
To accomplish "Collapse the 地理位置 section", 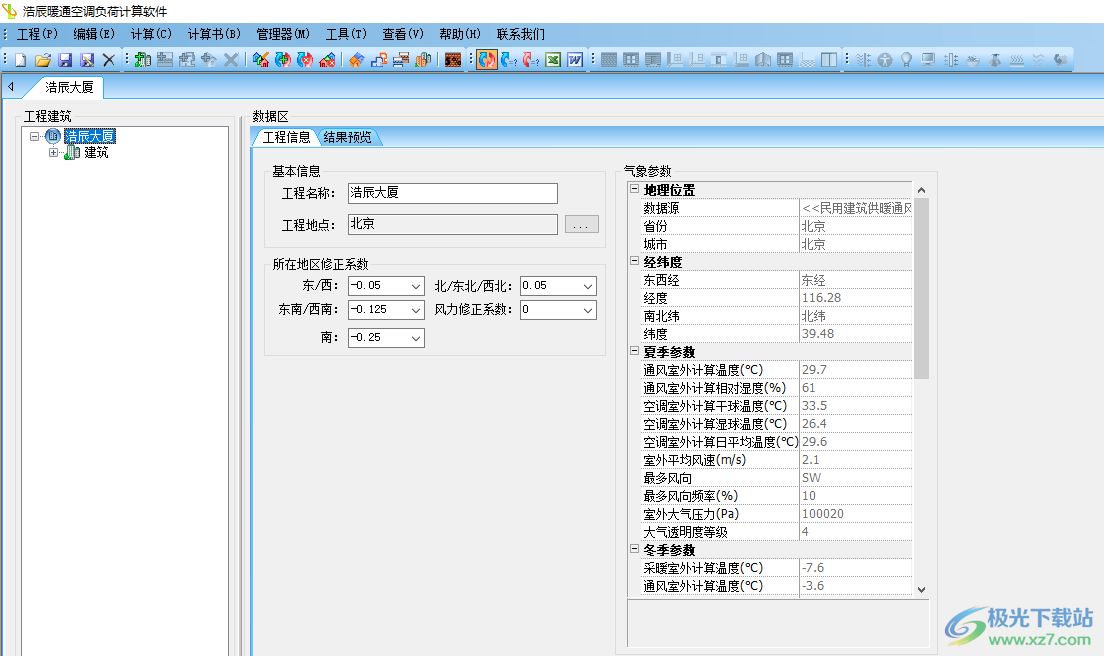I will click(x=634, y=189).
